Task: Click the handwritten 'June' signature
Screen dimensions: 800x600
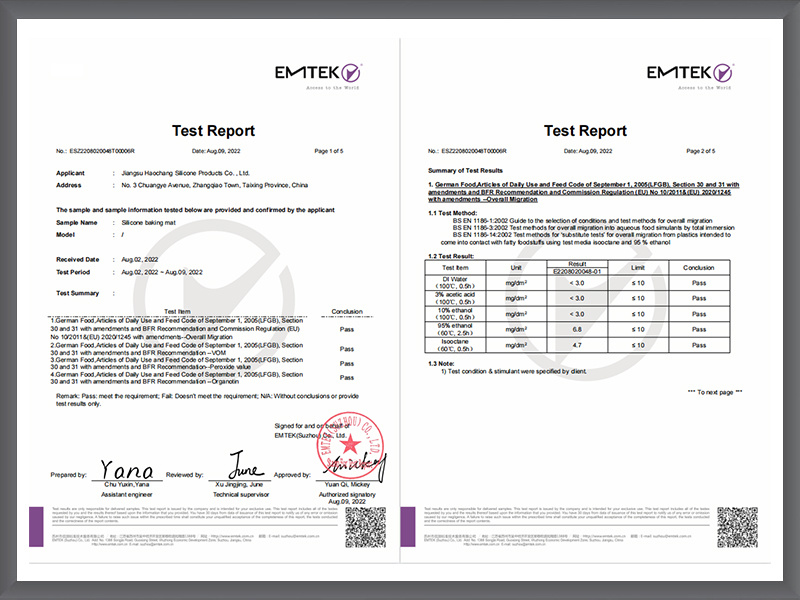Action: (246, 464)
